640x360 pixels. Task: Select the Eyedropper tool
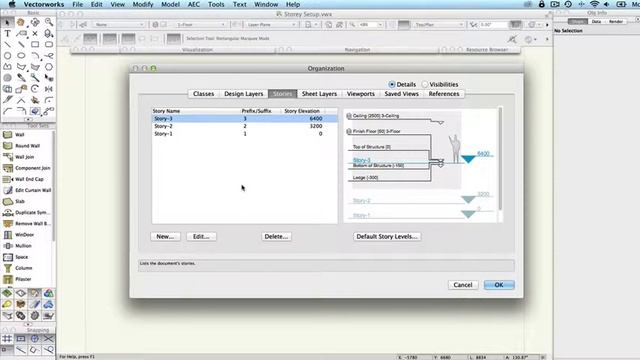pos(21,78)
